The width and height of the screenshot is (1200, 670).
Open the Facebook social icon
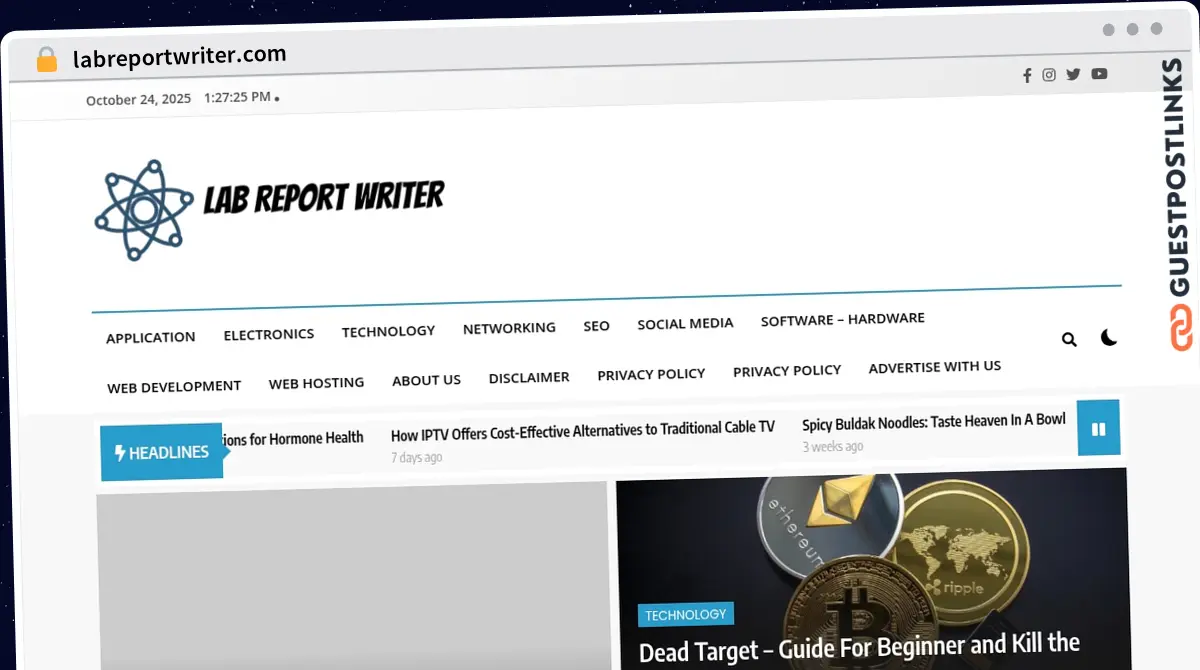point(1026,75)
